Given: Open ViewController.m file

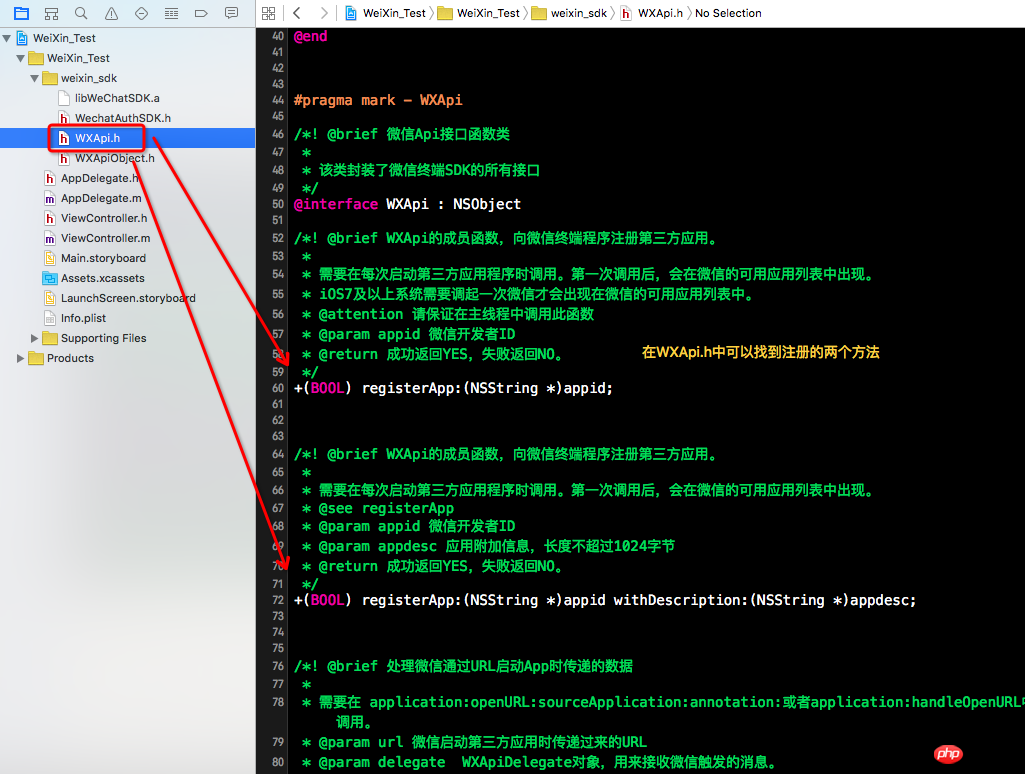Looking at the screenshot, I should 105,239.
